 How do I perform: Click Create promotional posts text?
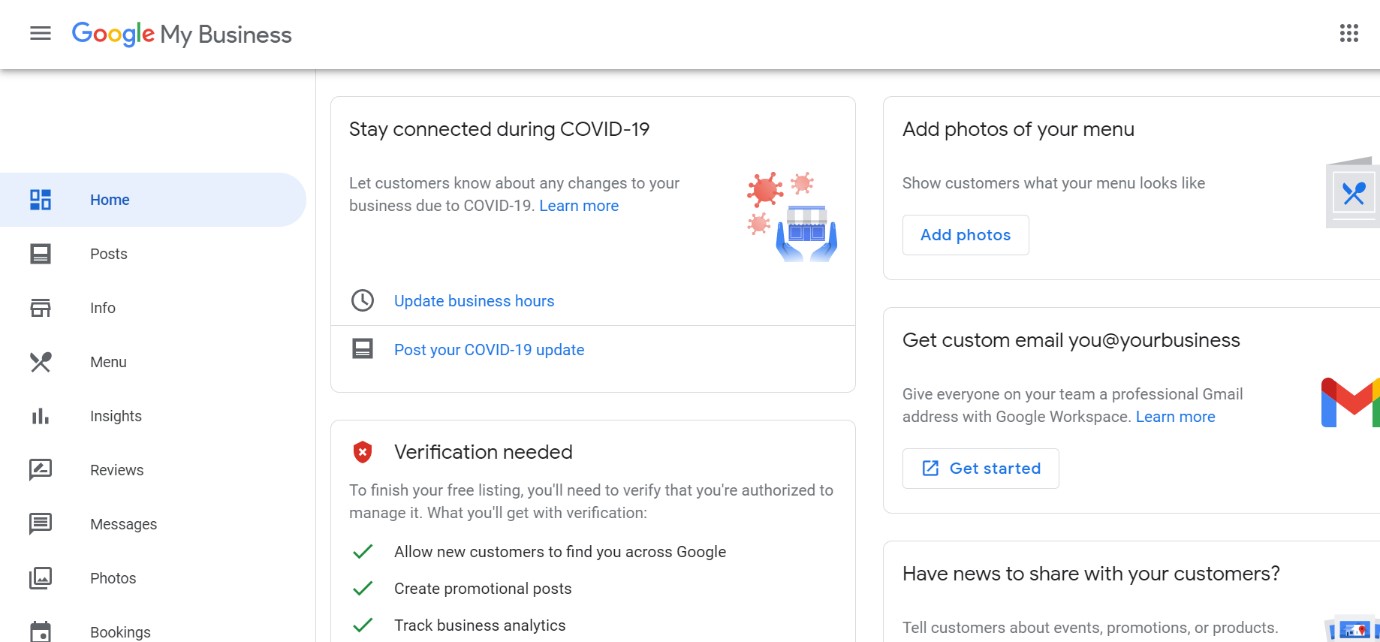[x=483, y=589]
